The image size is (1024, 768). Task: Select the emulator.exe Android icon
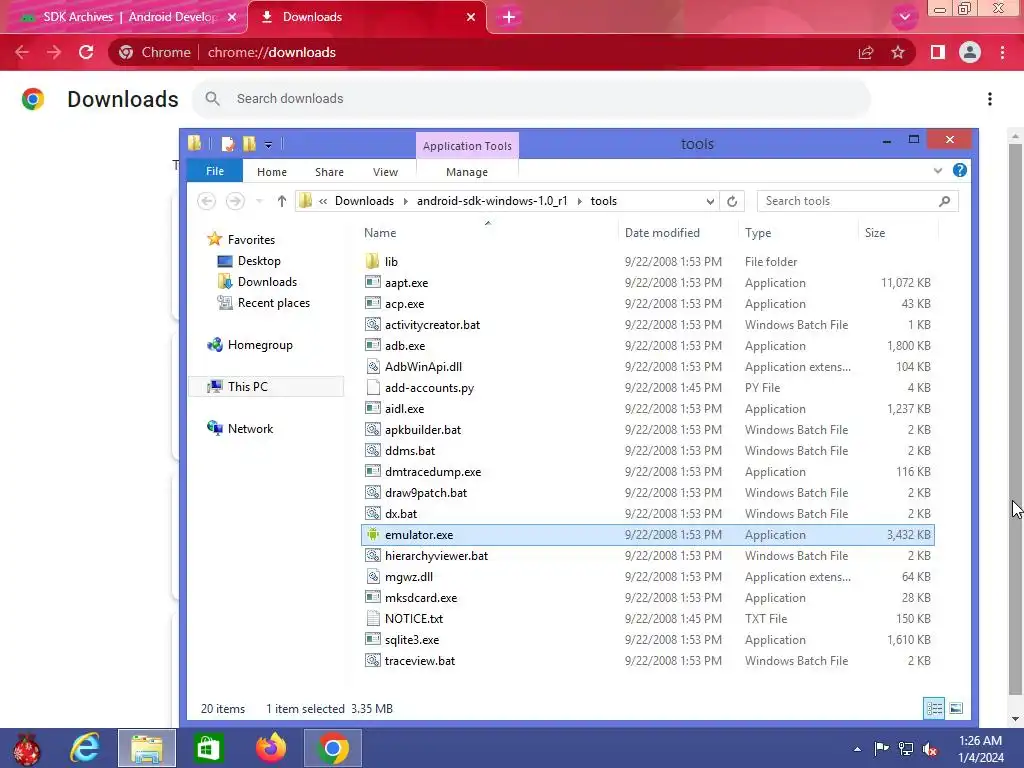click(372, 535)
